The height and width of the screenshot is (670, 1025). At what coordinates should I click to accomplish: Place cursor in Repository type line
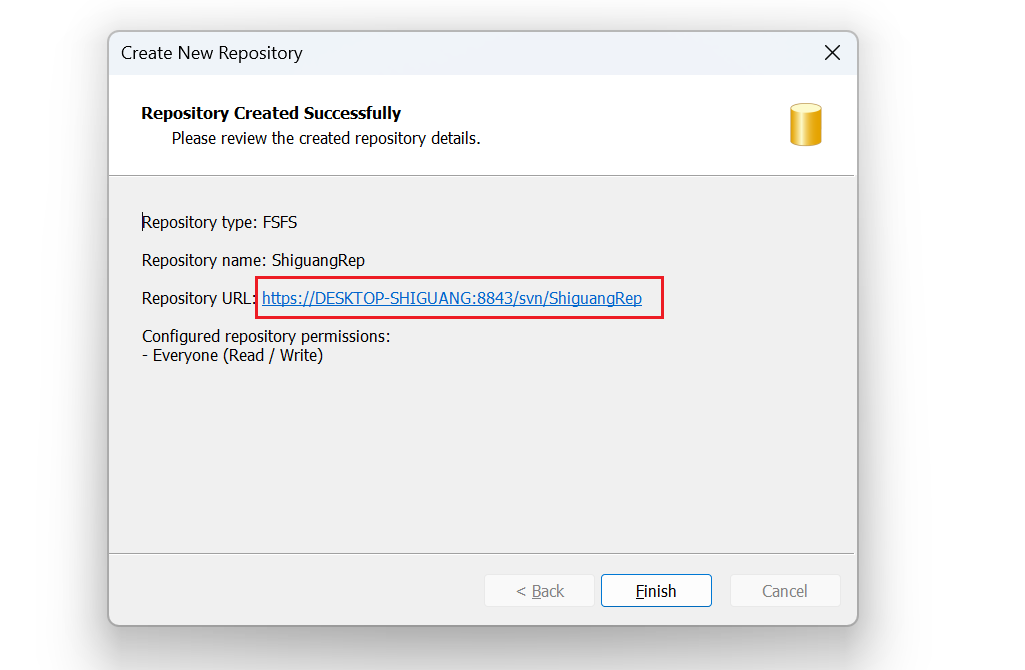pyautogui.click(x=220, y=222)
